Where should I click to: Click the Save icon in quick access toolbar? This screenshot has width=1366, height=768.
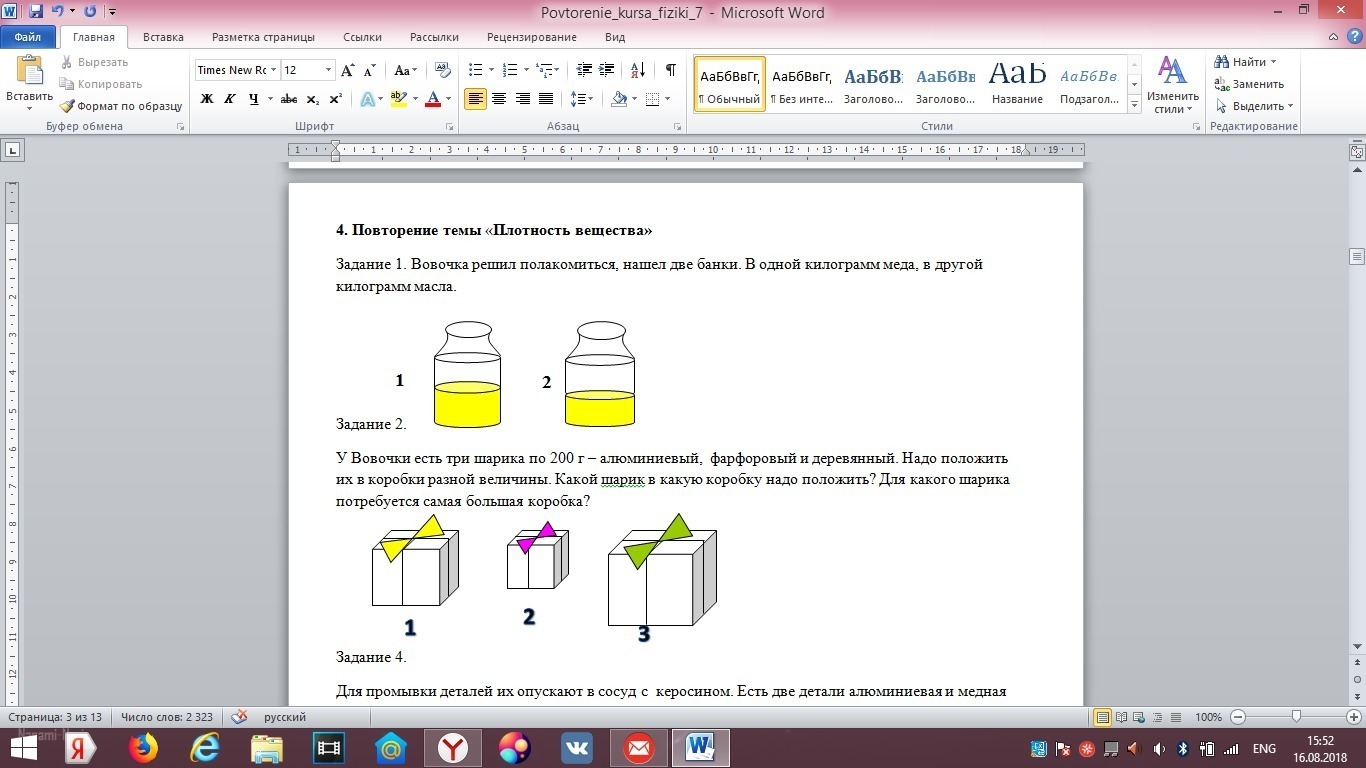tap(36, 12)
